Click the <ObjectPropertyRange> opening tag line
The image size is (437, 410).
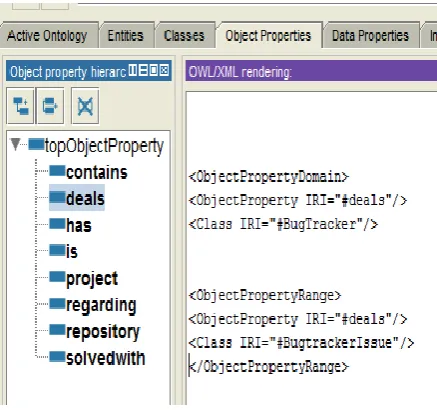[x=265, y=295]
